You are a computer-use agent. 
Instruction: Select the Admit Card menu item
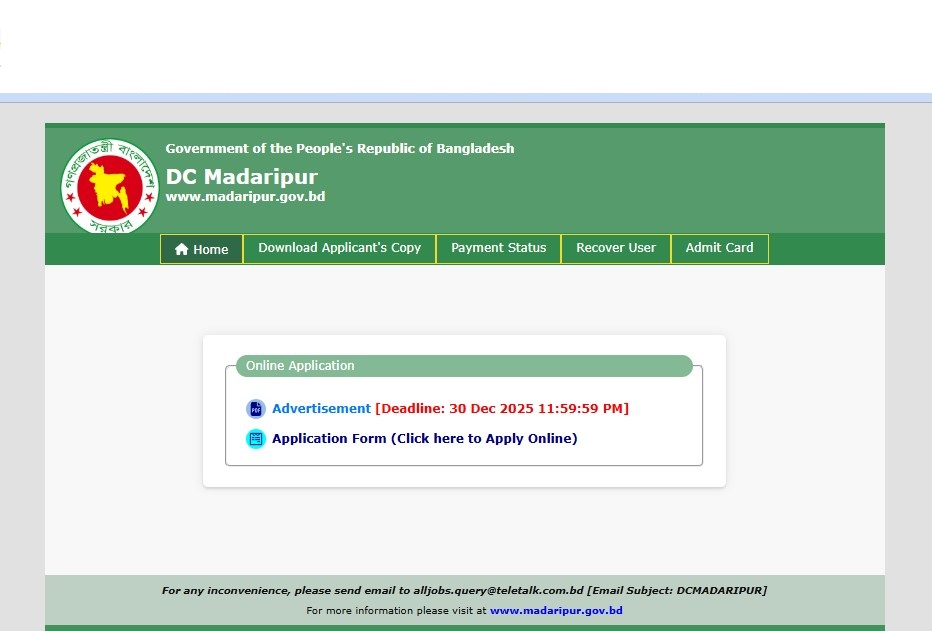(x=719, y=248)
